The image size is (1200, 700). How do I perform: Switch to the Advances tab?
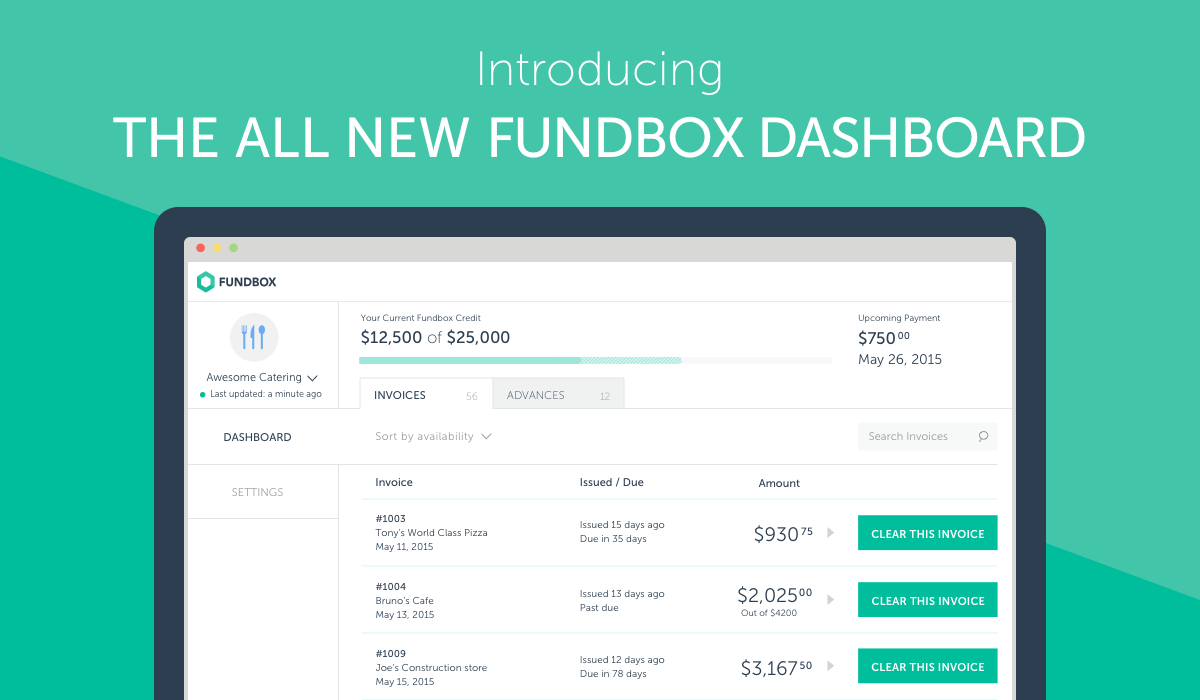[558, 395]
